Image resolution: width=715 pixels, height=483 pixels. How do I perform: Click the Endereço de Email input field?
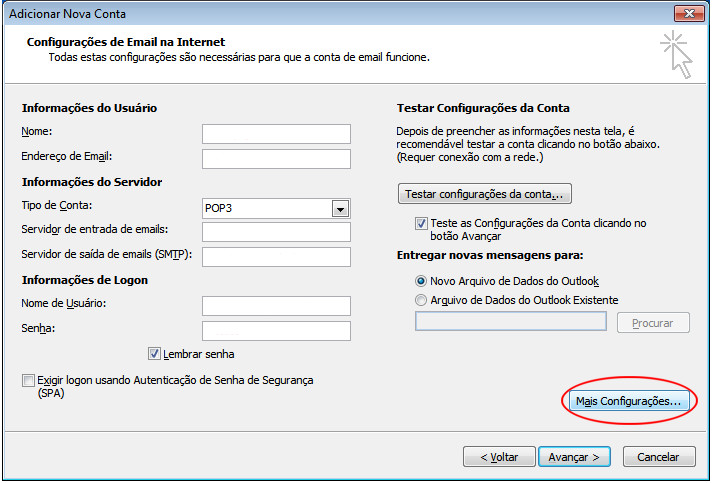coord(276,159)
